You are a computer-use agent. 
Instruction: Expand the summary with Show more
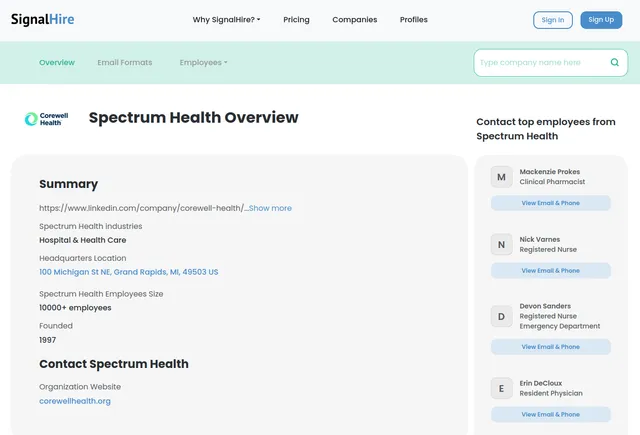pyautogui.click(x=270, y=208)
